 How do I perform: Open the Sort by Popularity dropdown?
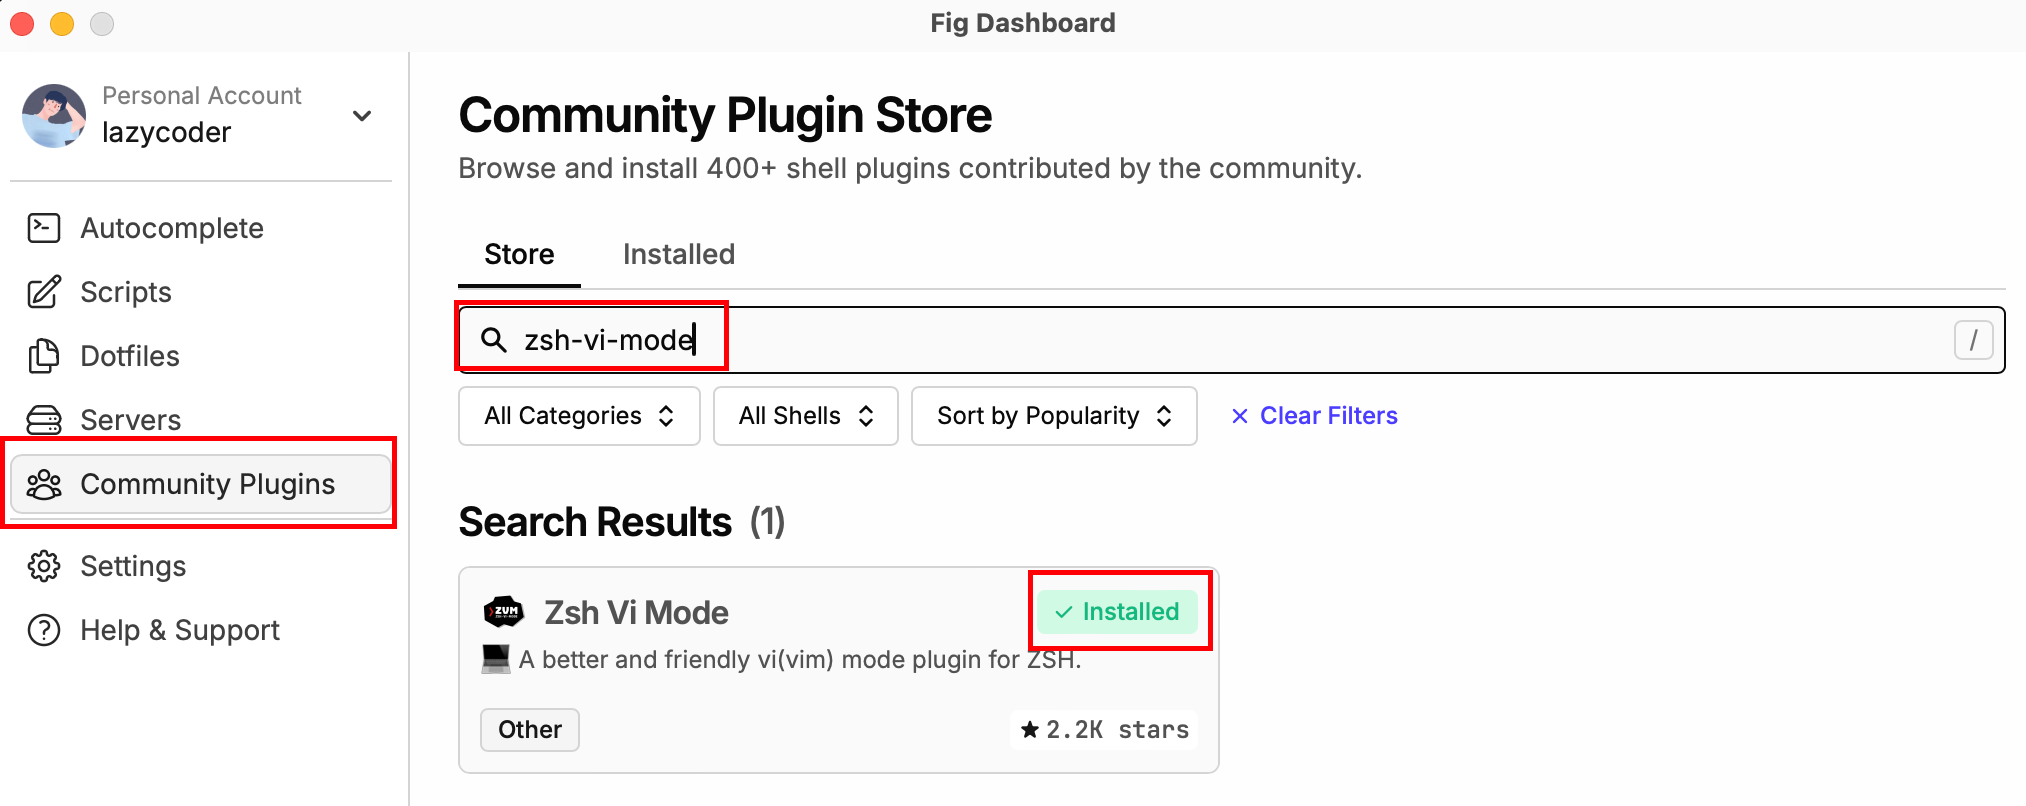click(x=1053, y=416)
